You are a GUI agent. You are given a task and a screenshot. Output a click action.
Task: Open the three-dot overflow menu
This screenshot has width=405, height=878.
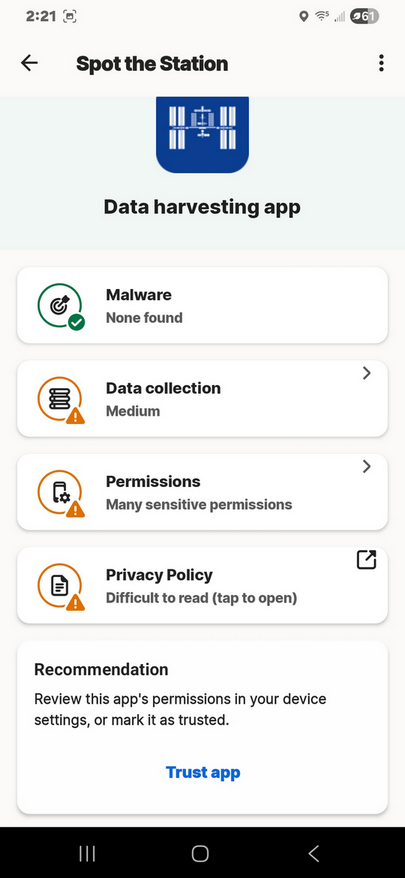tap(381, 63)
